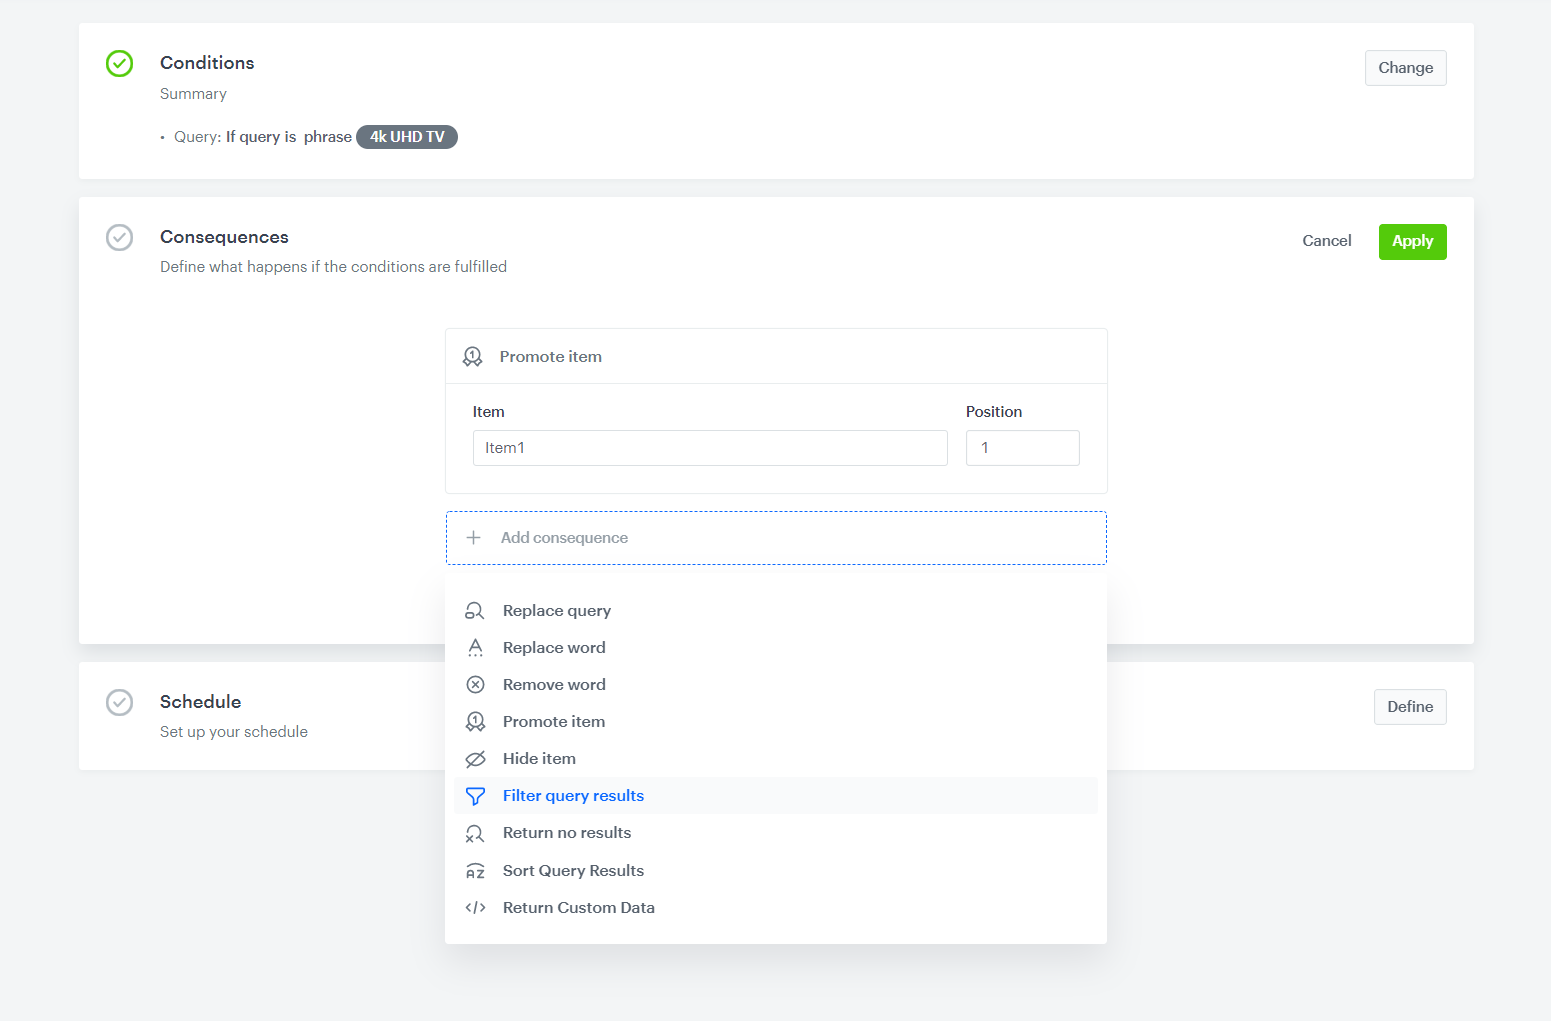This screenshot has width=1551, height=1021.
Task: Cancel editing the consequences
Action: [x=1326, y=241]
